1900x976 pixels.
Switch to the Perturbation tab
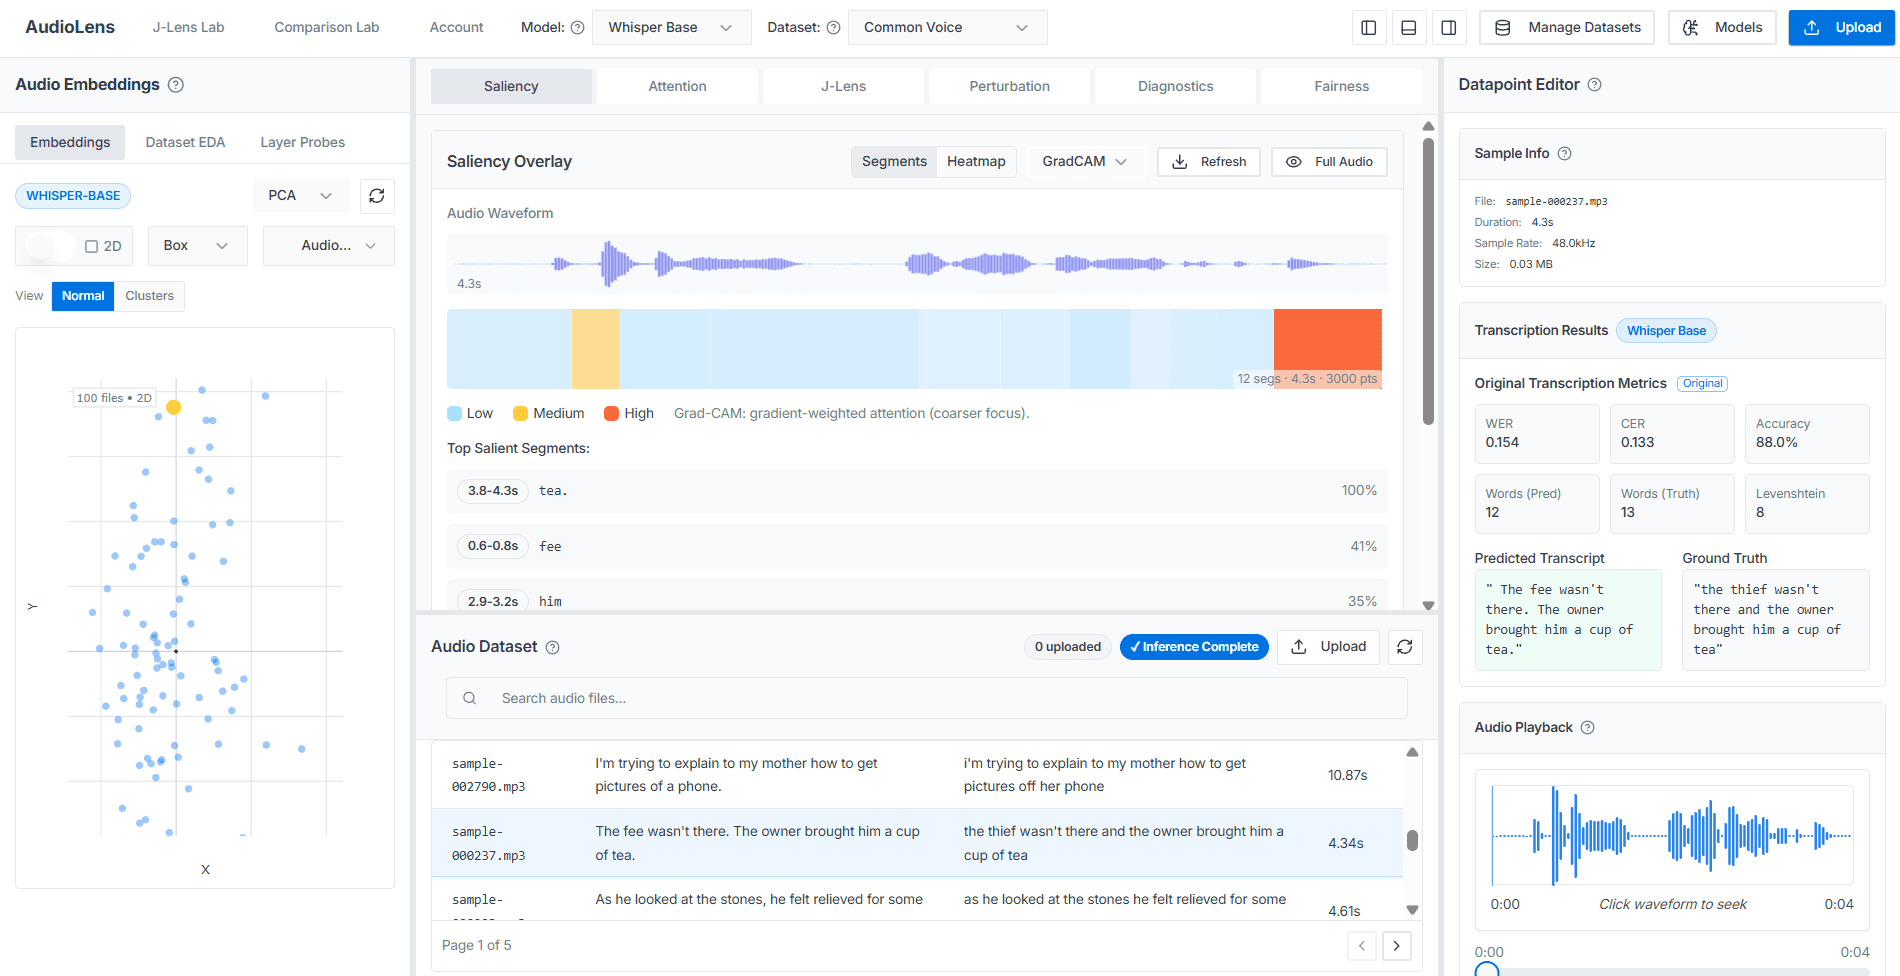(x=1009, y=87)
